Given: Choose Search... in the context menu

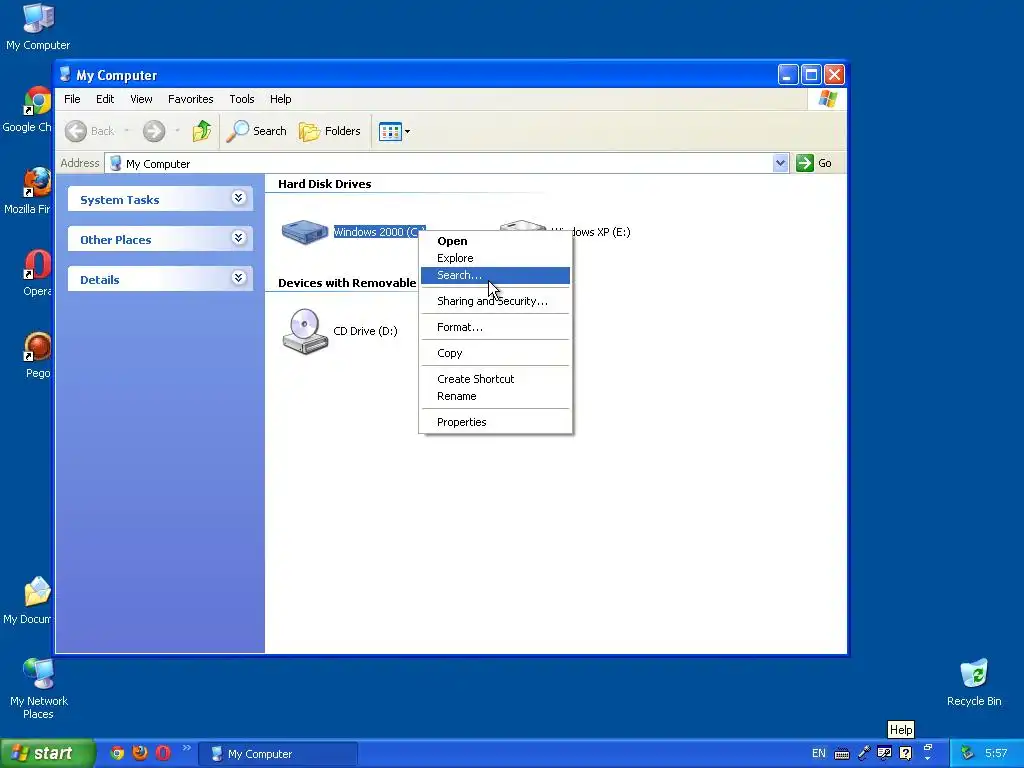Looking at the screenshot, I should 495,276.
